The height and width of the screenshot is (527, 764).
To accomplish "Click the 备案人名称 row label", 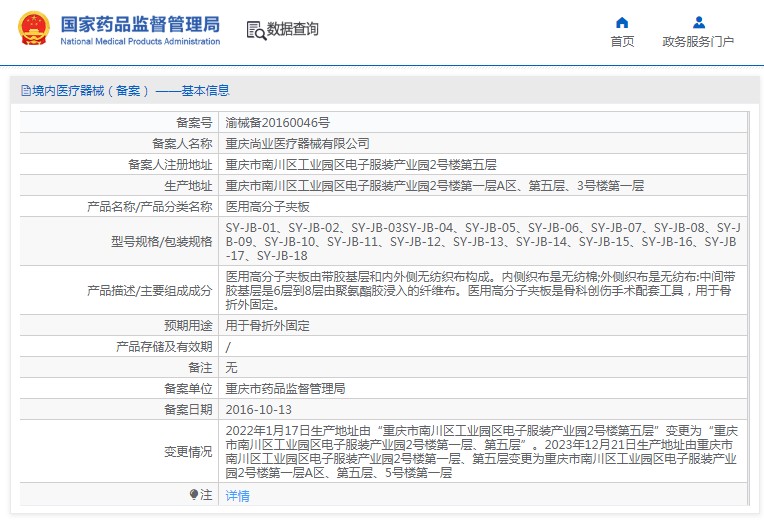I will pyautogui.click(x=182, y=144).
